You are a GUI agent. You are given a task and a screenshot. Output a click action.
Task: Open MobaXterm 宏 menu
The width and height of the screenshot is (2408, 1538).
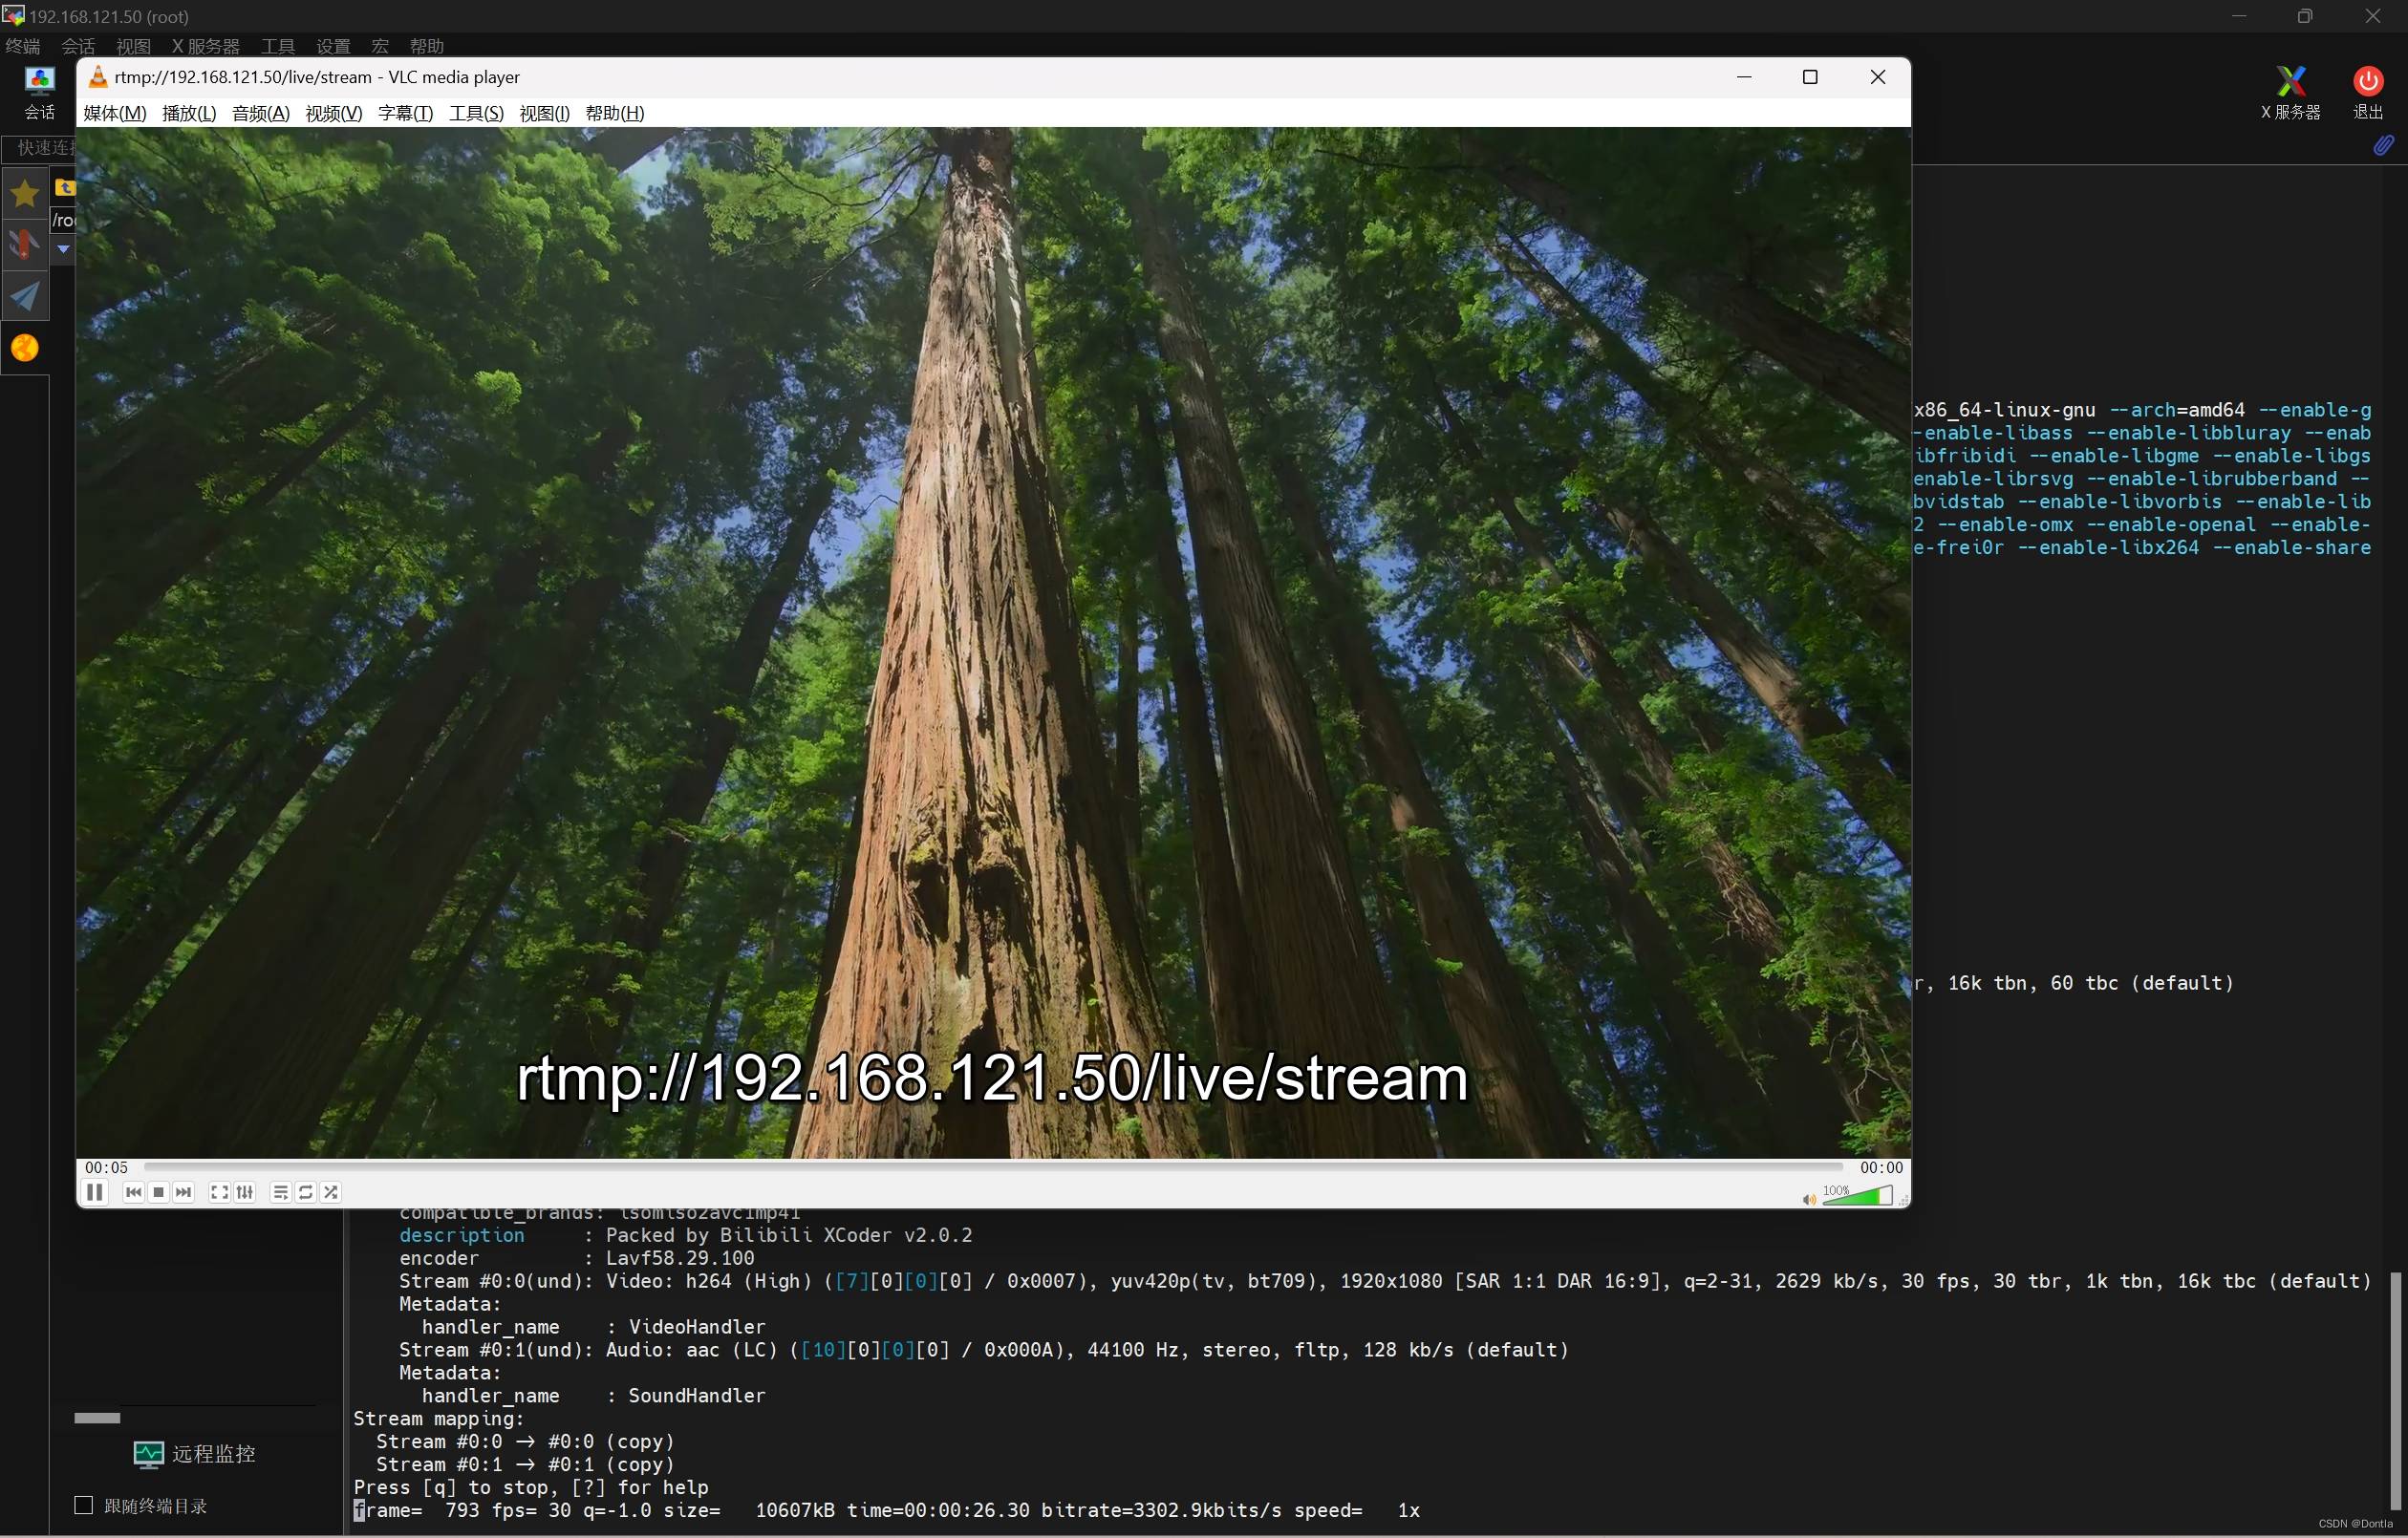tap(380, 46)
